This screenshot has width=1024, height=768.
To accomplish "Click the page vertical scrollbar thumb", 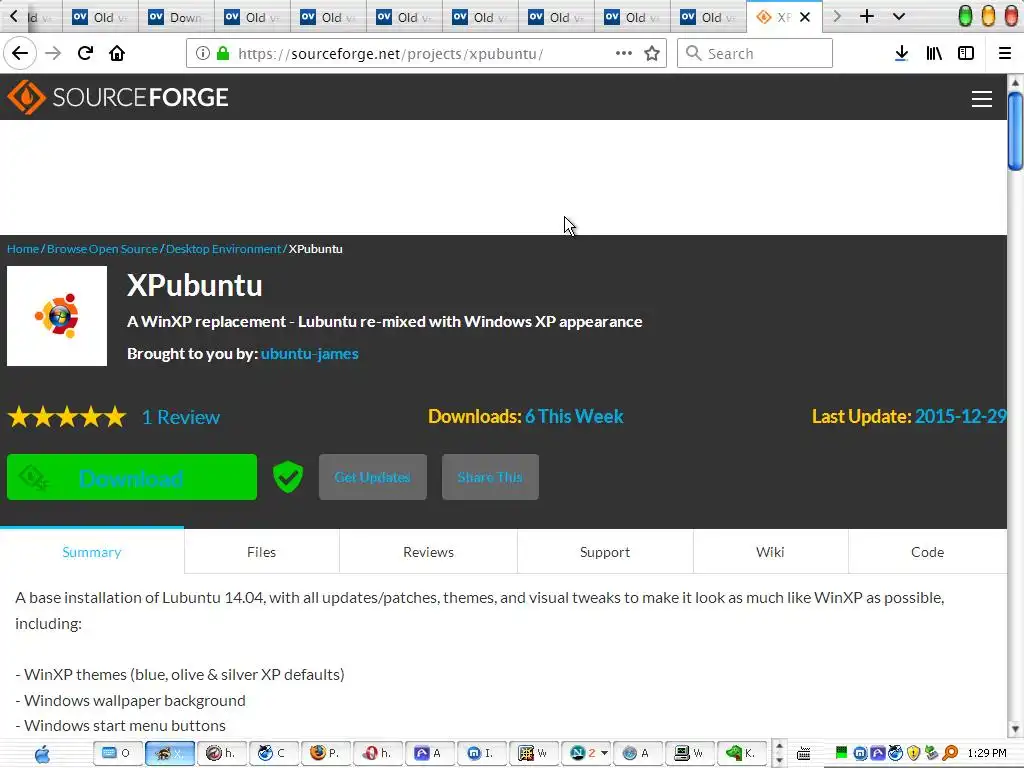I will (x=1015, y=131).
